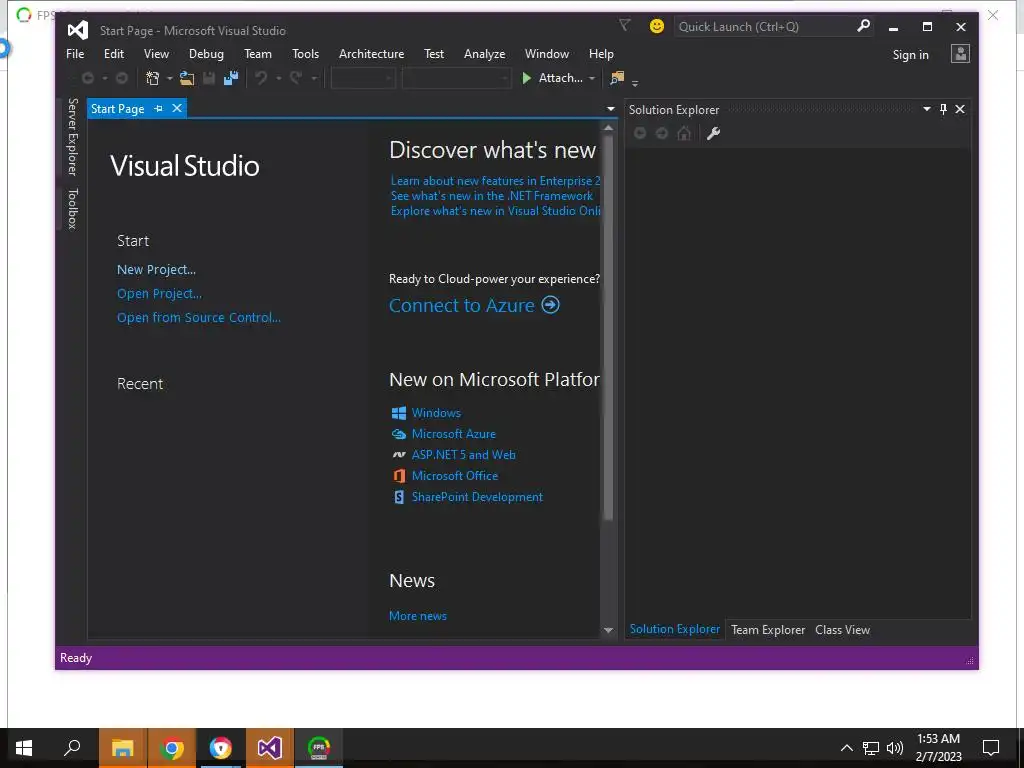
Task: Click the Navigate Backward toolbar icon
Action: (88, 78)
